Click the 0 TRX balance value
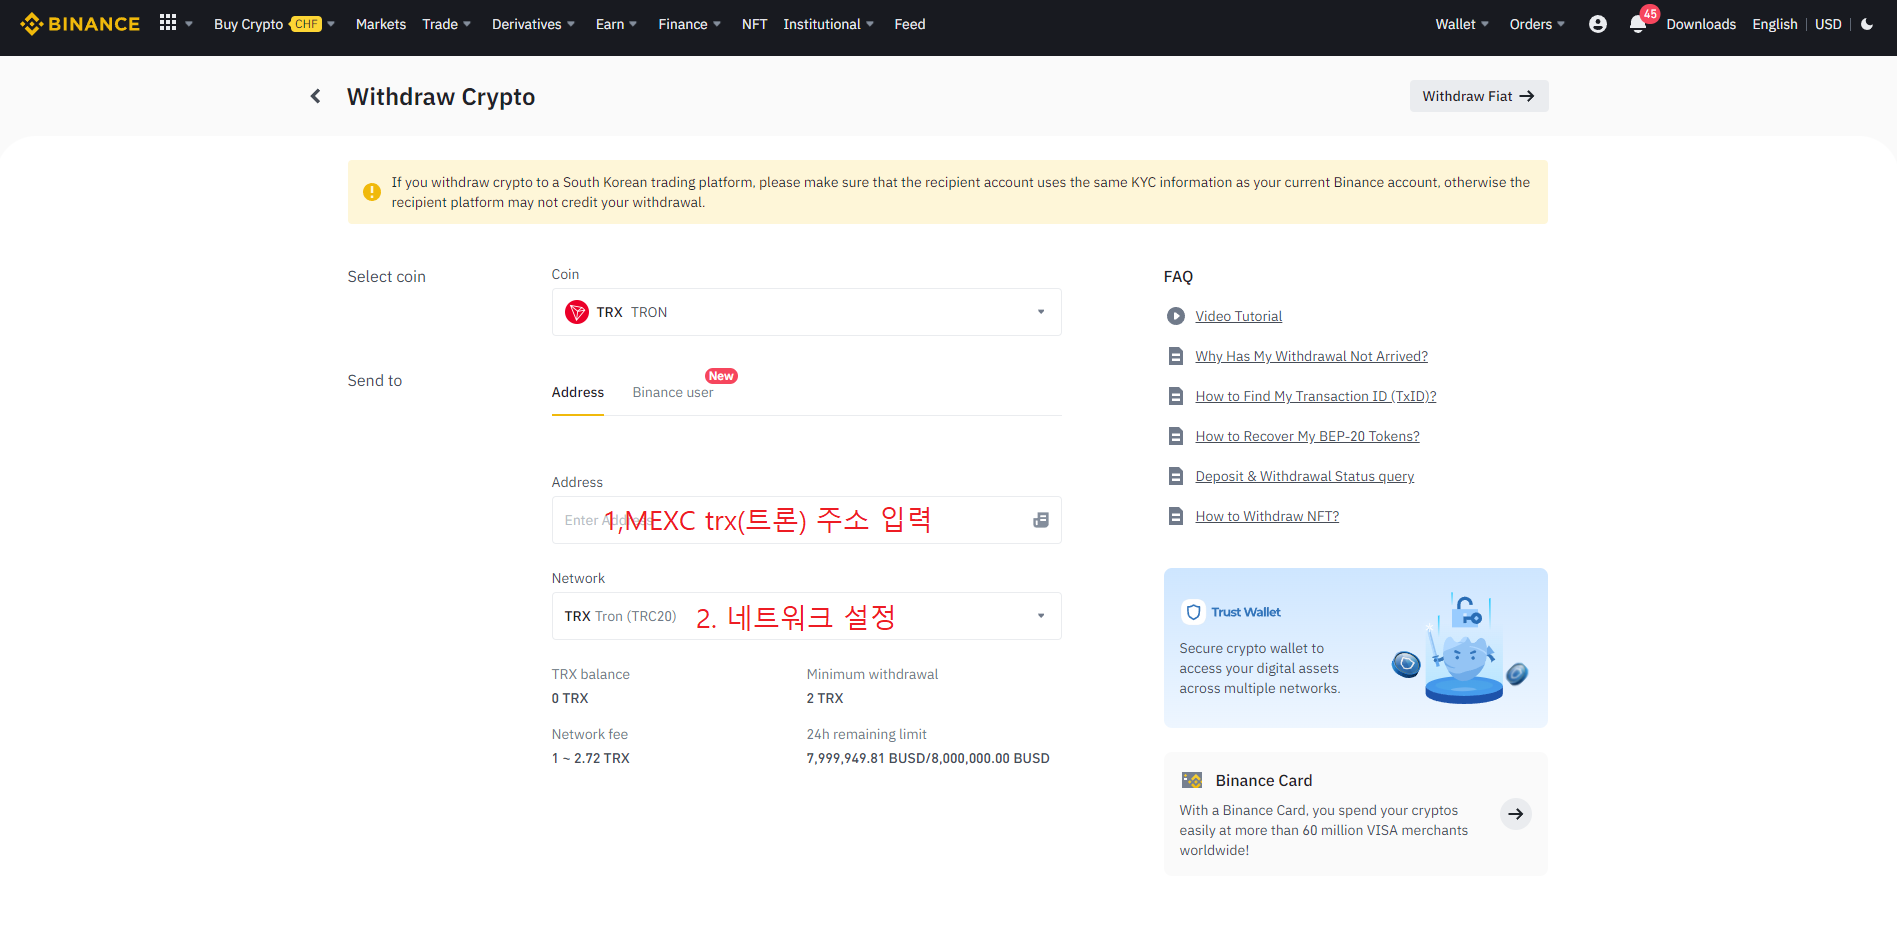Screen dimensions: 1897x934 [570, 698]
